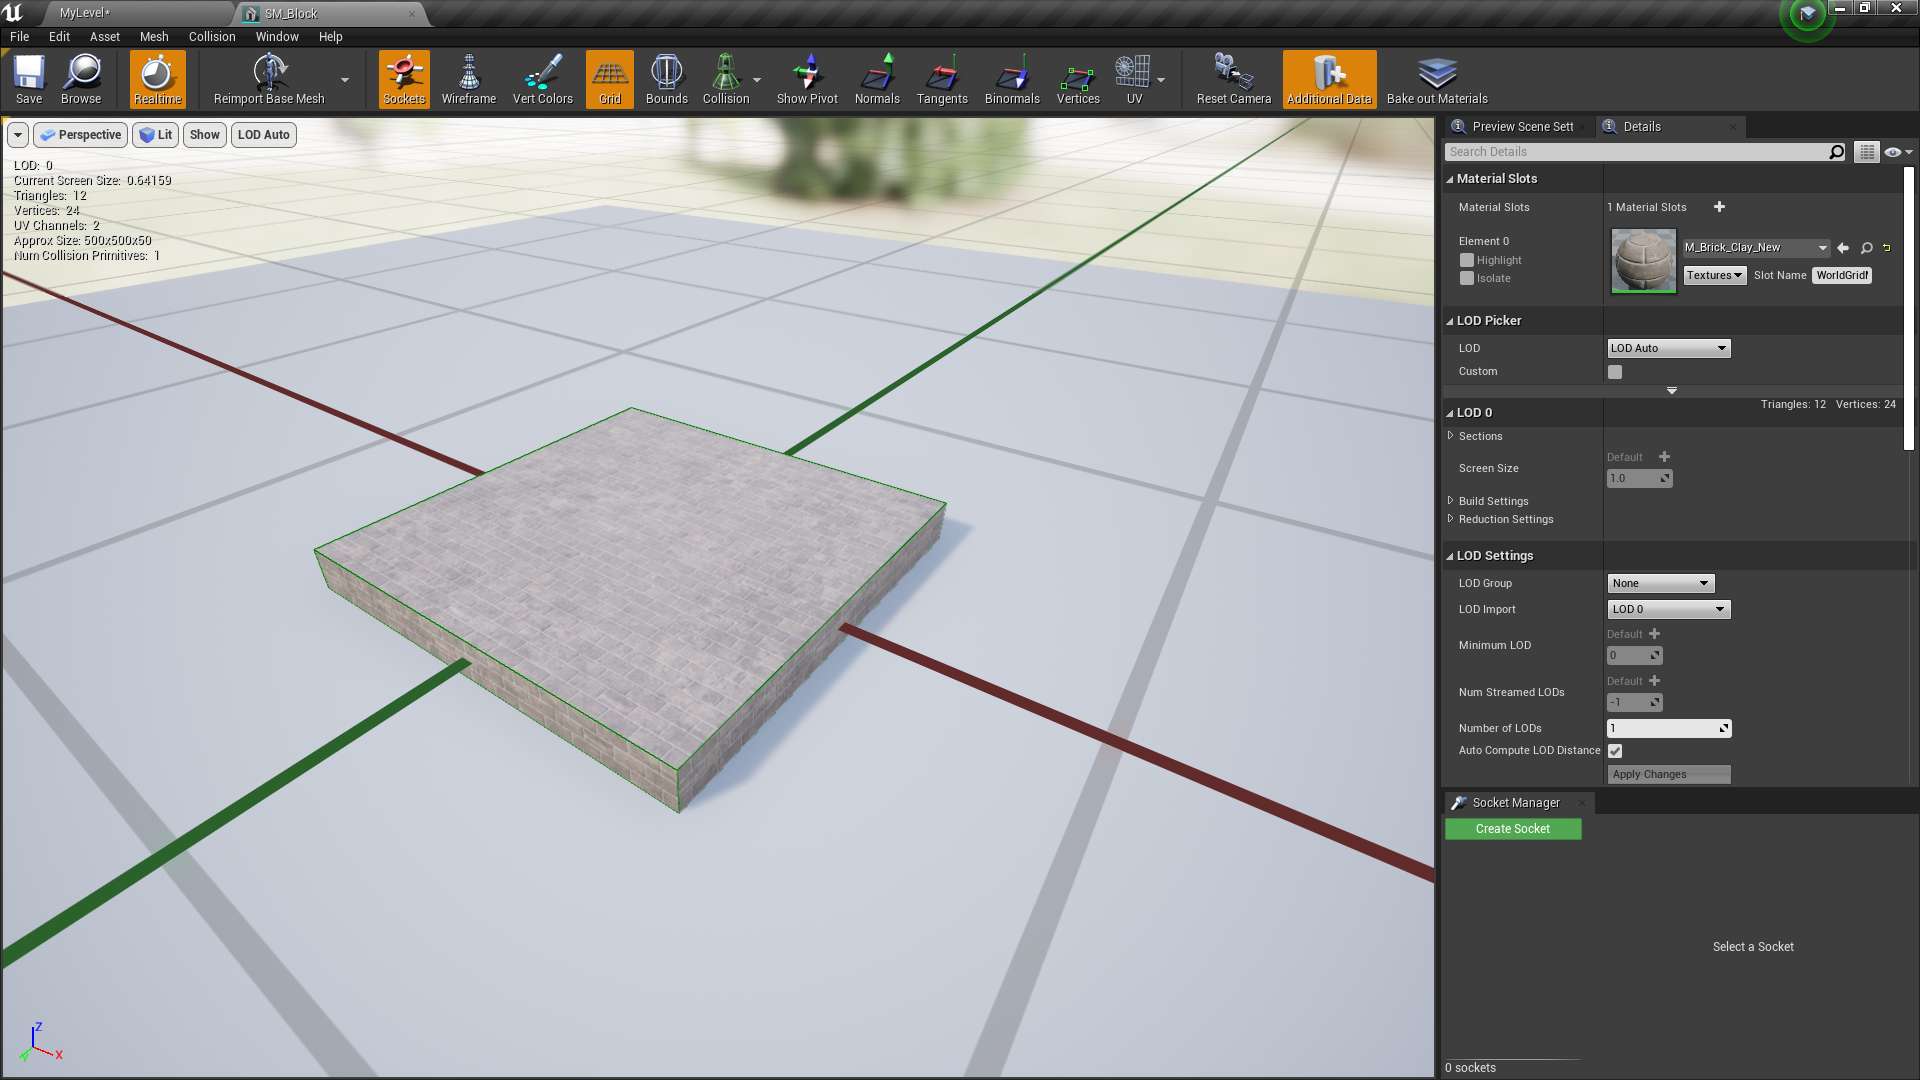
Task: Click the Apply Changes button
Action: tap(1668, 774)
